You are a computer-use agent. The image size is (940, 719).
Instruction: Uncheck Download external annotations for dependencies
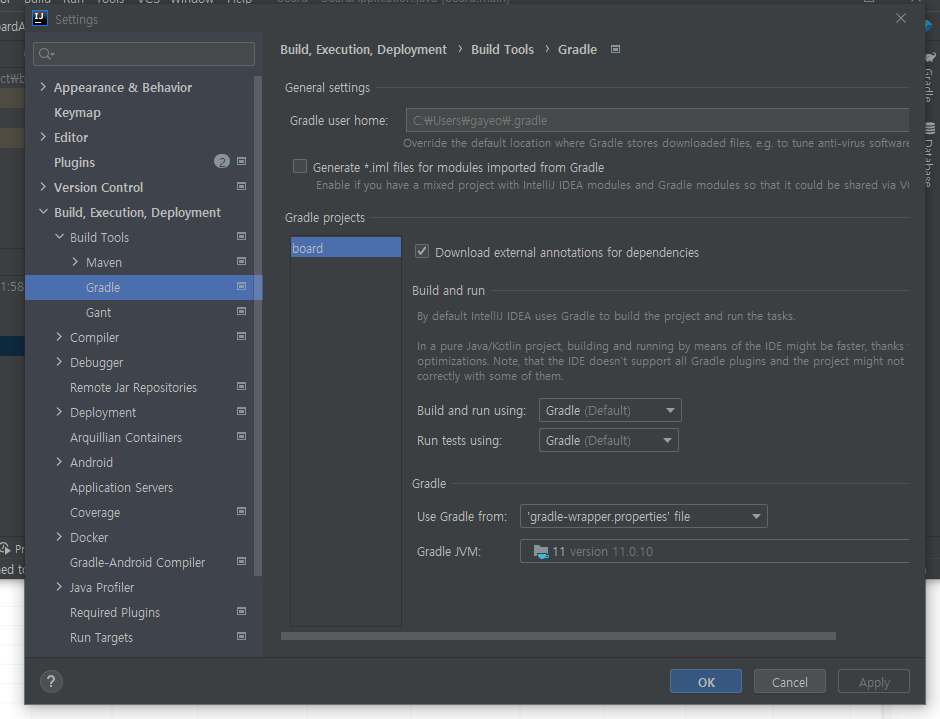tap(422, 252)
